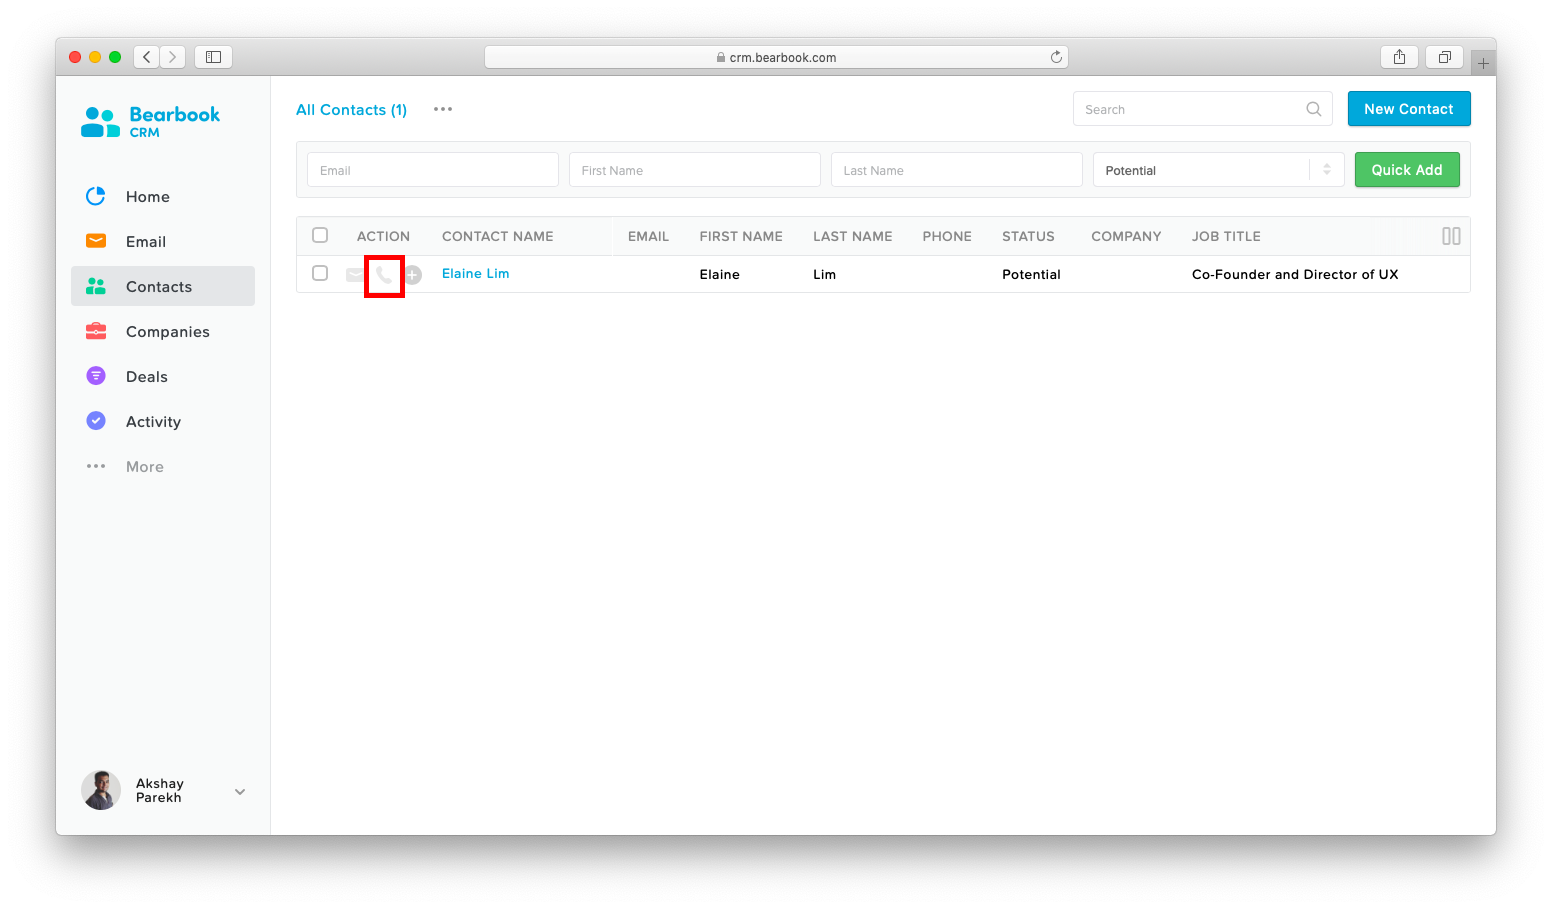
Task: Expand the Akshay Parekh account chevron
Action: (240, 792)
